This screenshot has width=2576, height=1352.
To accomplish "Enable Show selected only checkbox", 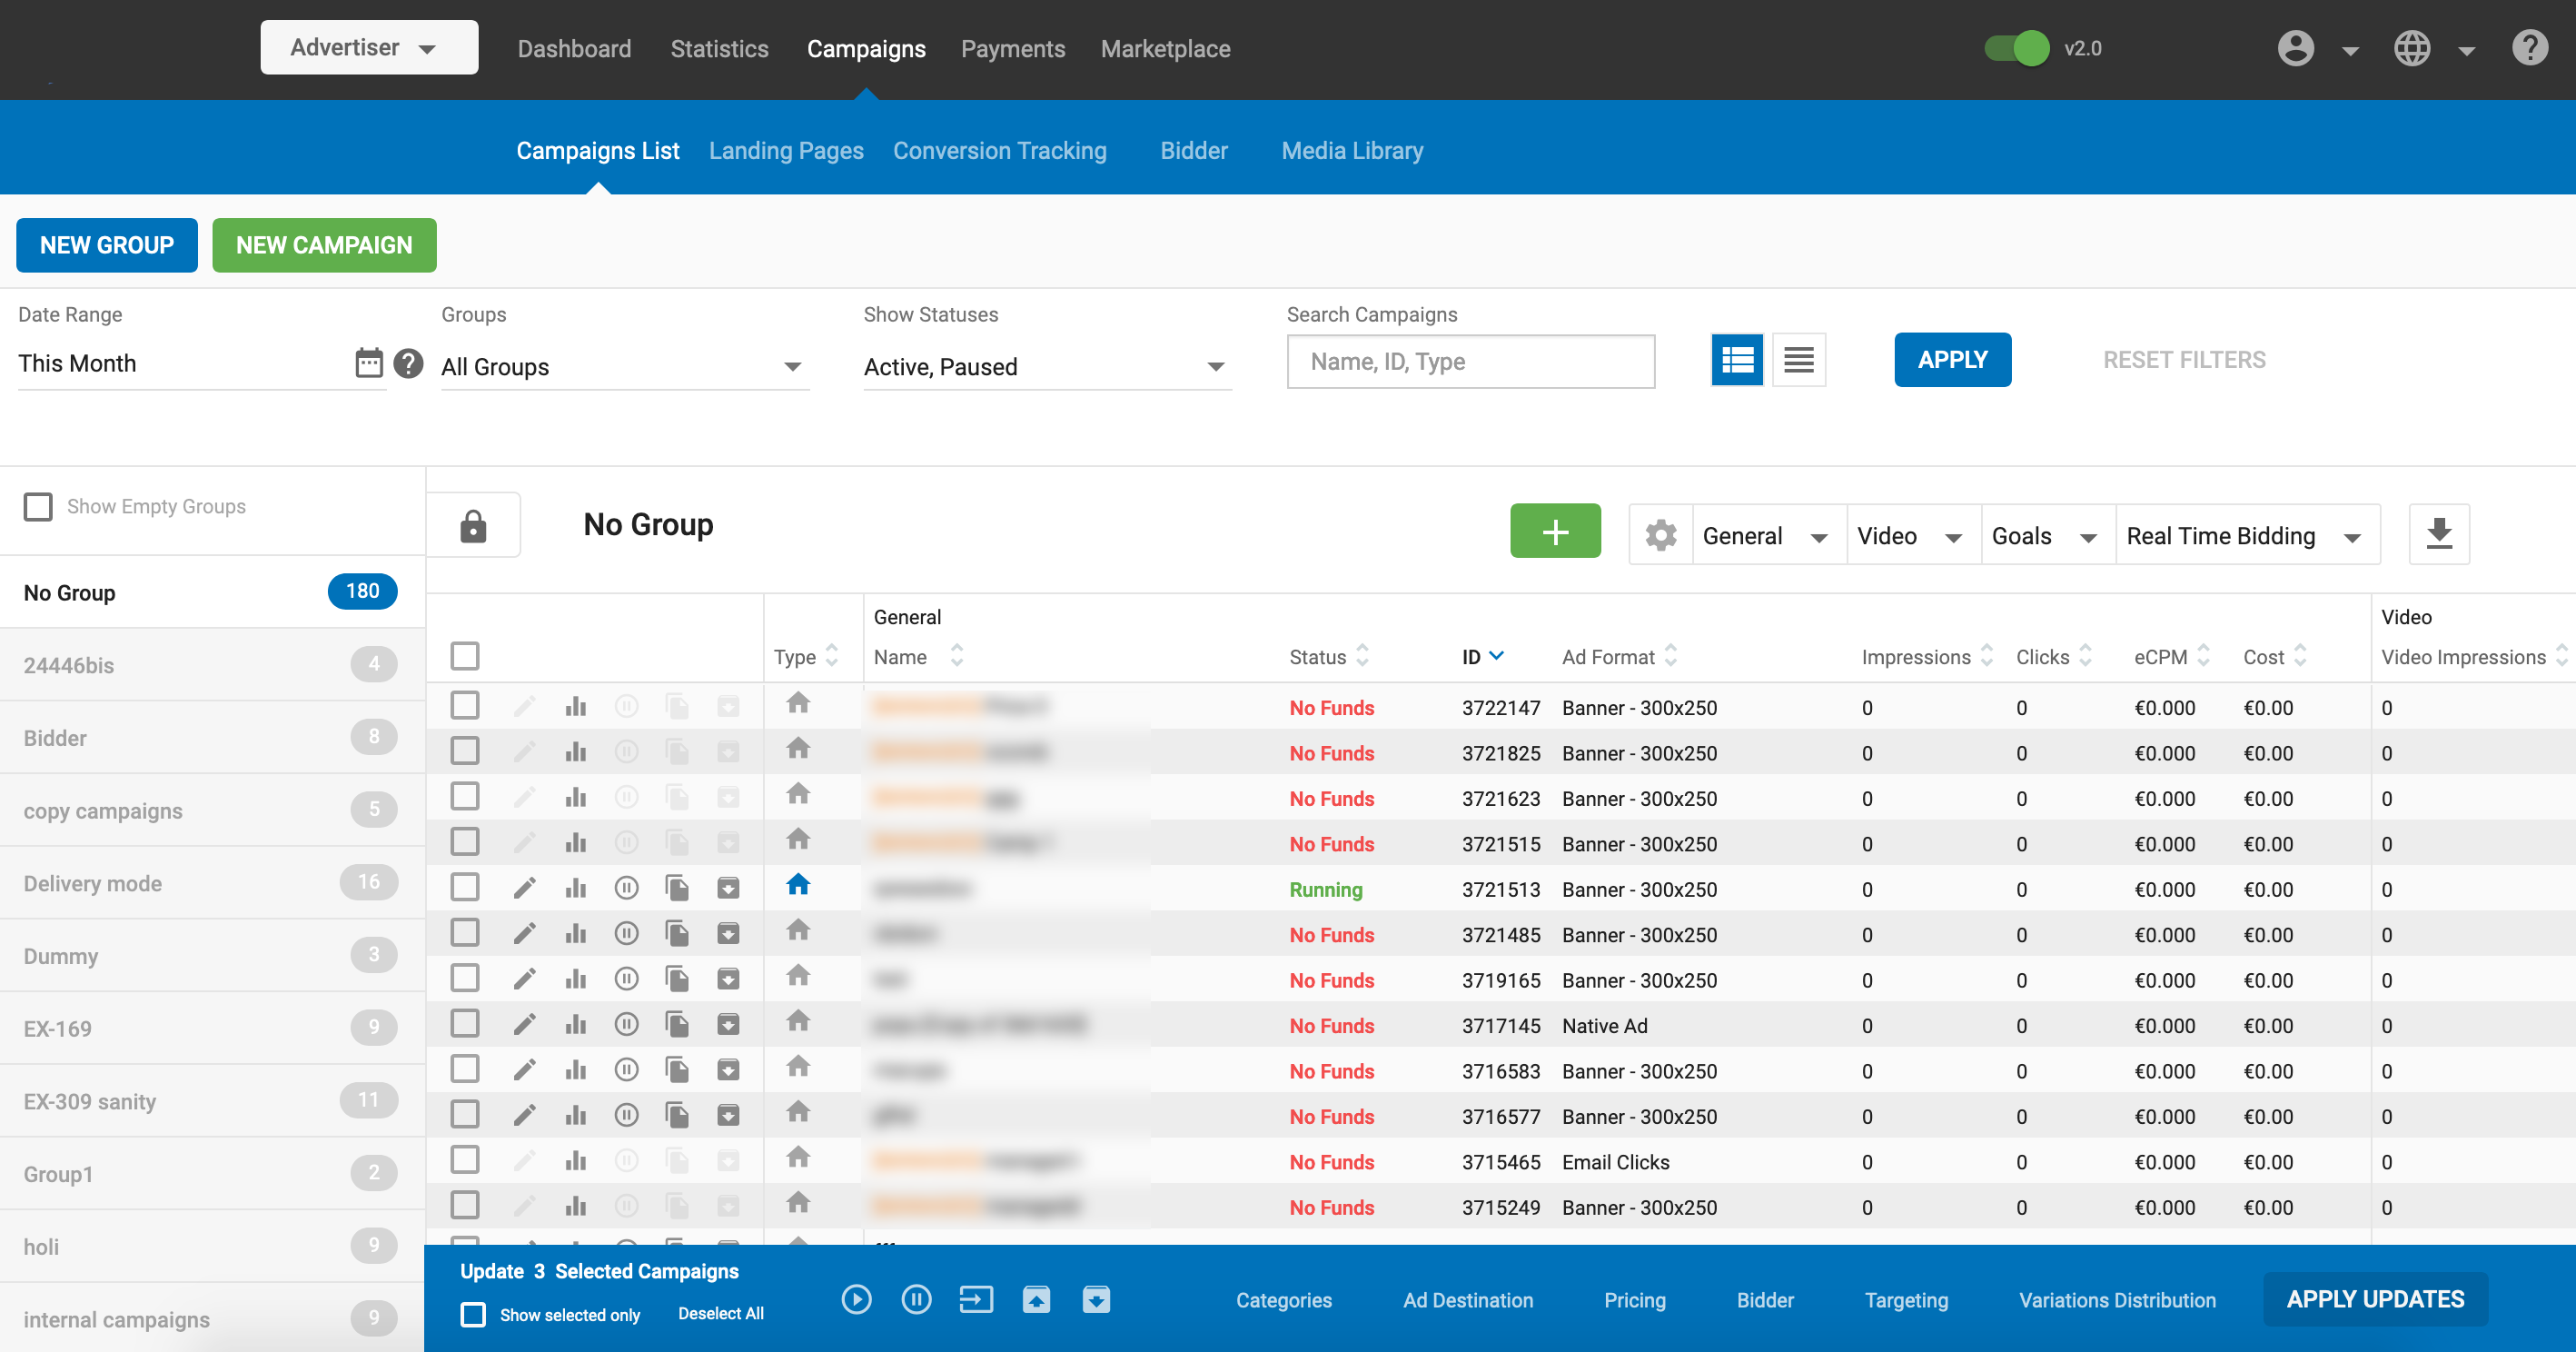I will pos(473,1314).
